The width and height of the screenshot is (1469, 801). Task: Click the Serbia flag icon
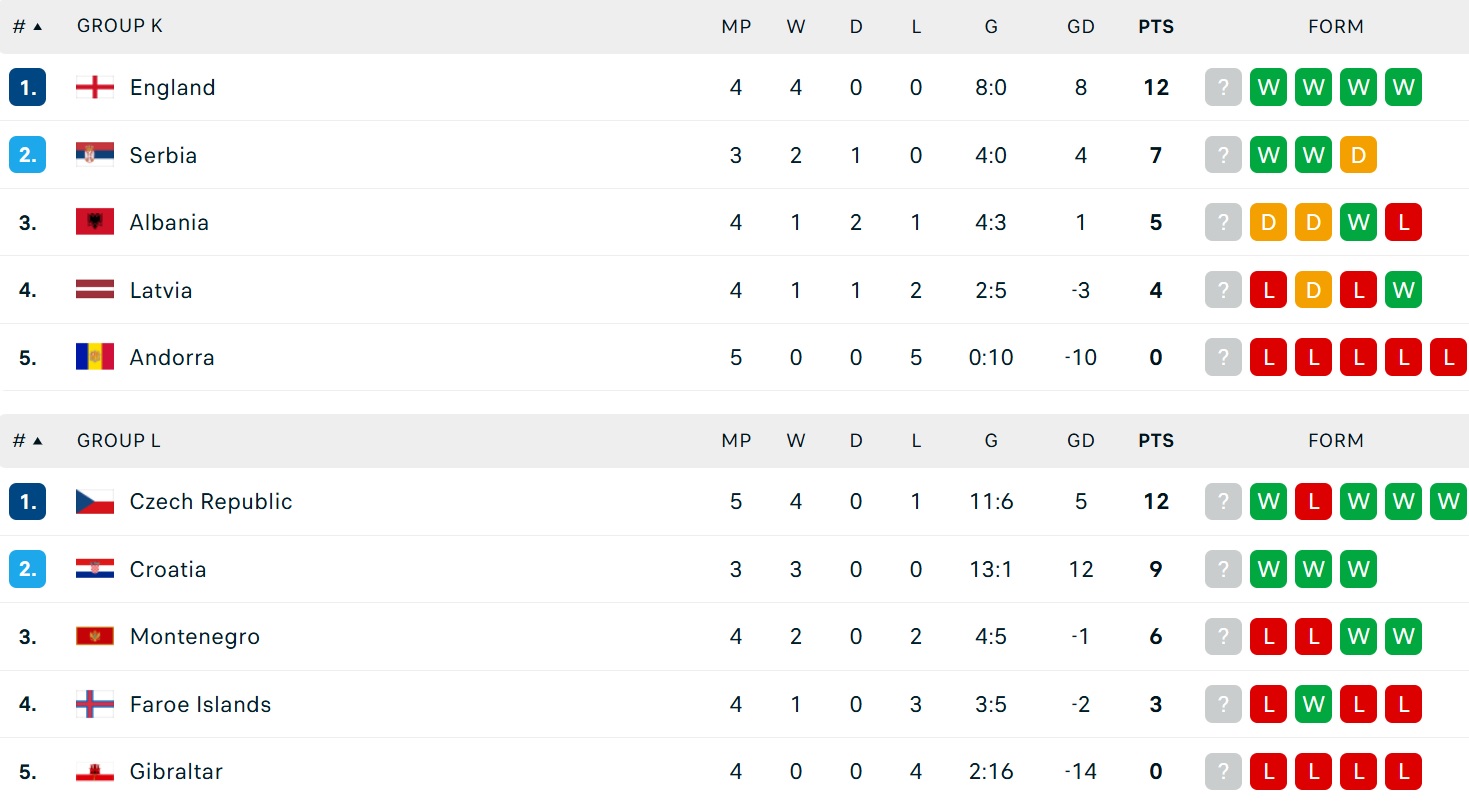coord(95,155)
